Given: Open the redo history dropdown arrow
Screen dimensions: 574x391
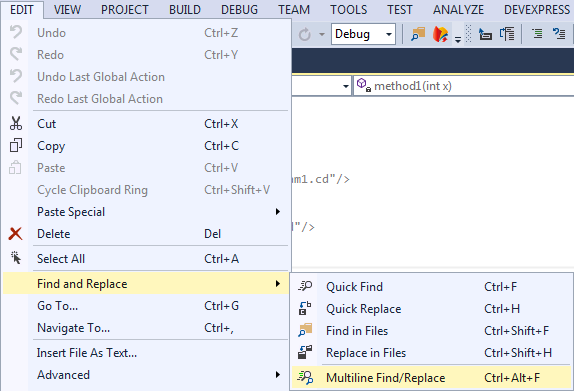Looking at the screenshot, I should point(322,34).
